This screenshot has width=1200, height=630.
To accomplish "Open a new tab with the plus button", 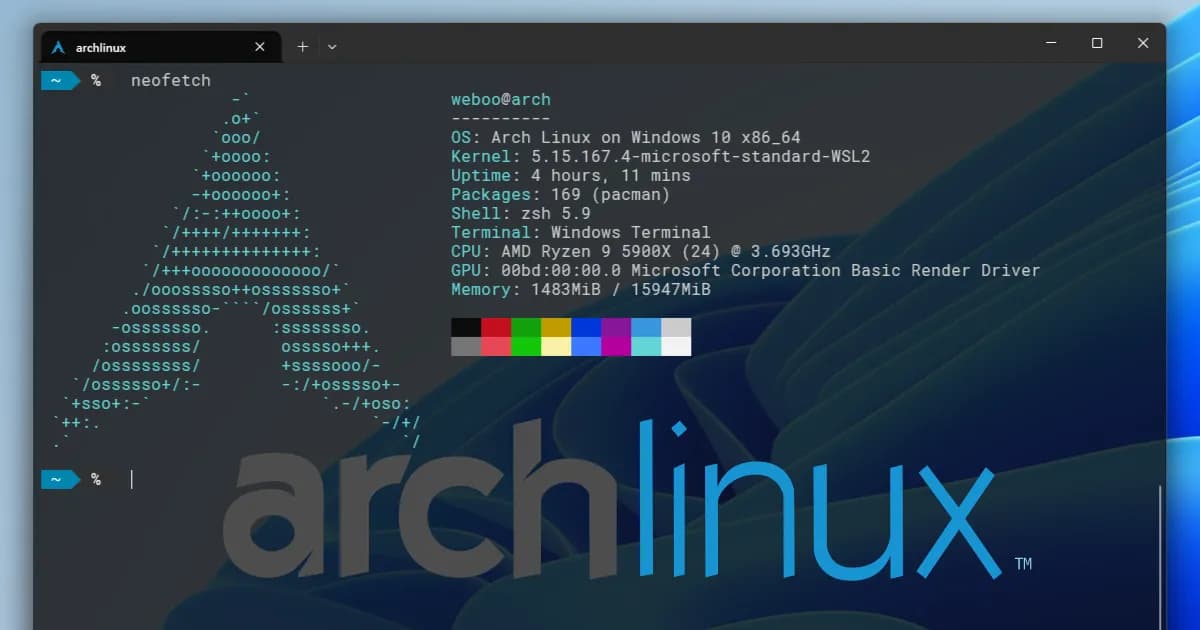I will (x=302, y=46).
